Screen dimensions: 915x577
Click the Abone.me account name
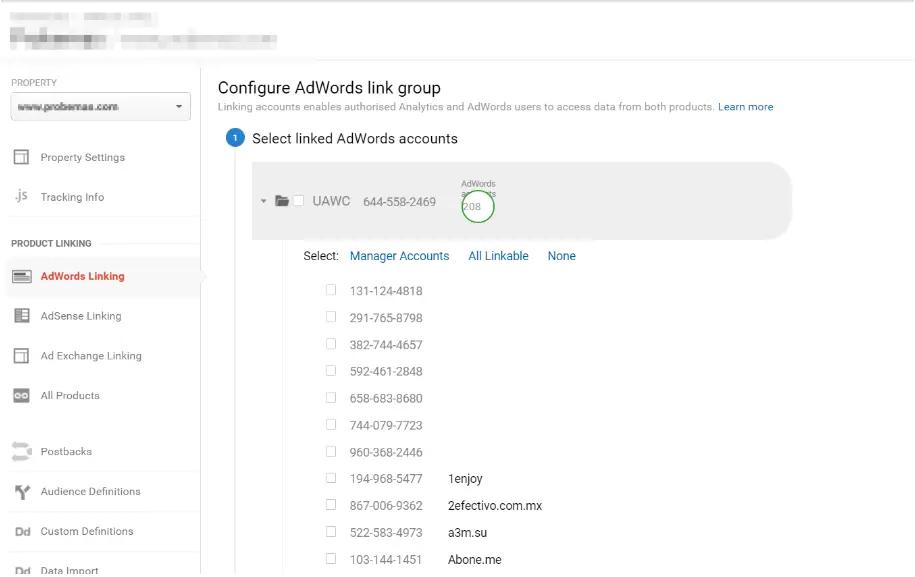coord(474,559)
